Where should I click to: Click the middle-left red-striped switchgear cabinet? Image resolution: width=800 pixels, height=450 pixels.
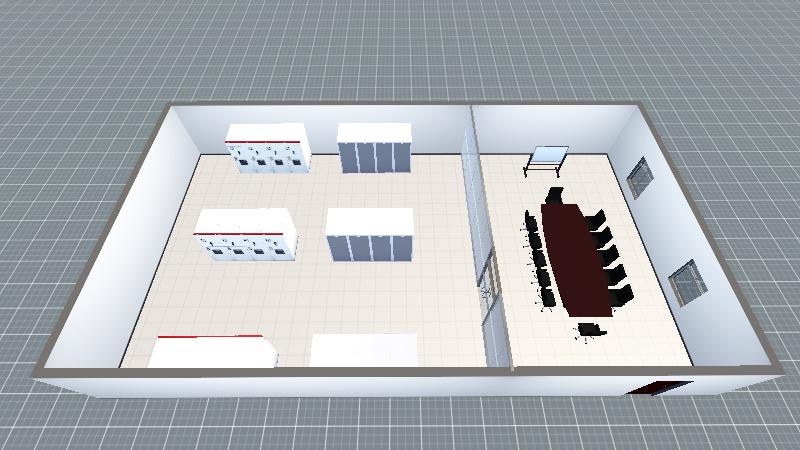(246, 238)
